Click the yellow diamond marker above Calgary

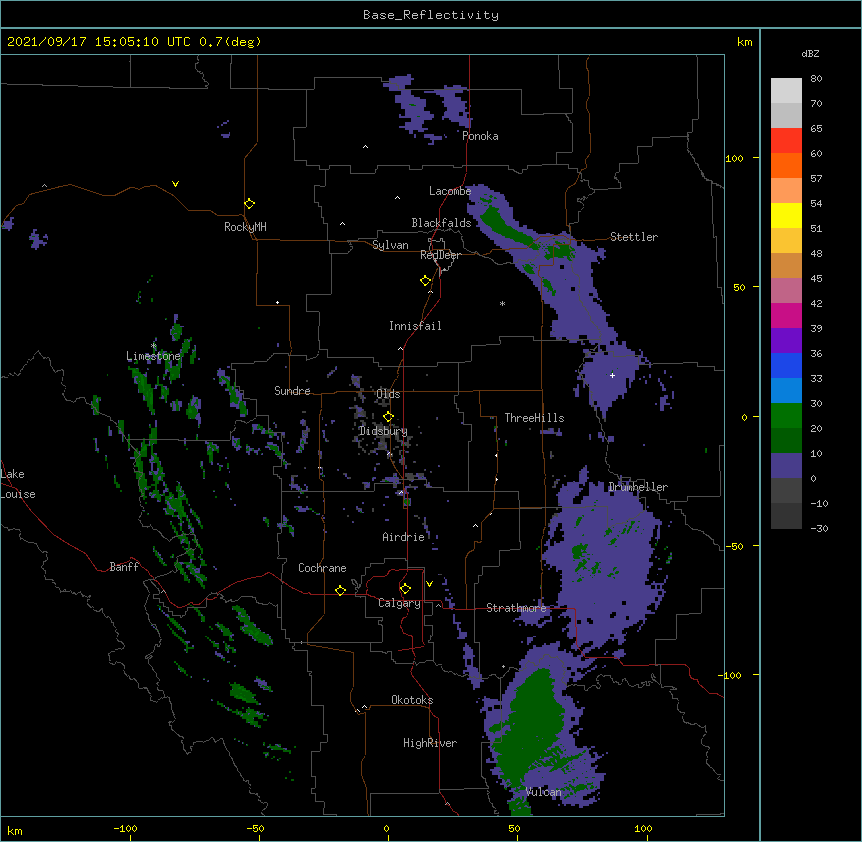pyautogui.click(x=405, y=589)
